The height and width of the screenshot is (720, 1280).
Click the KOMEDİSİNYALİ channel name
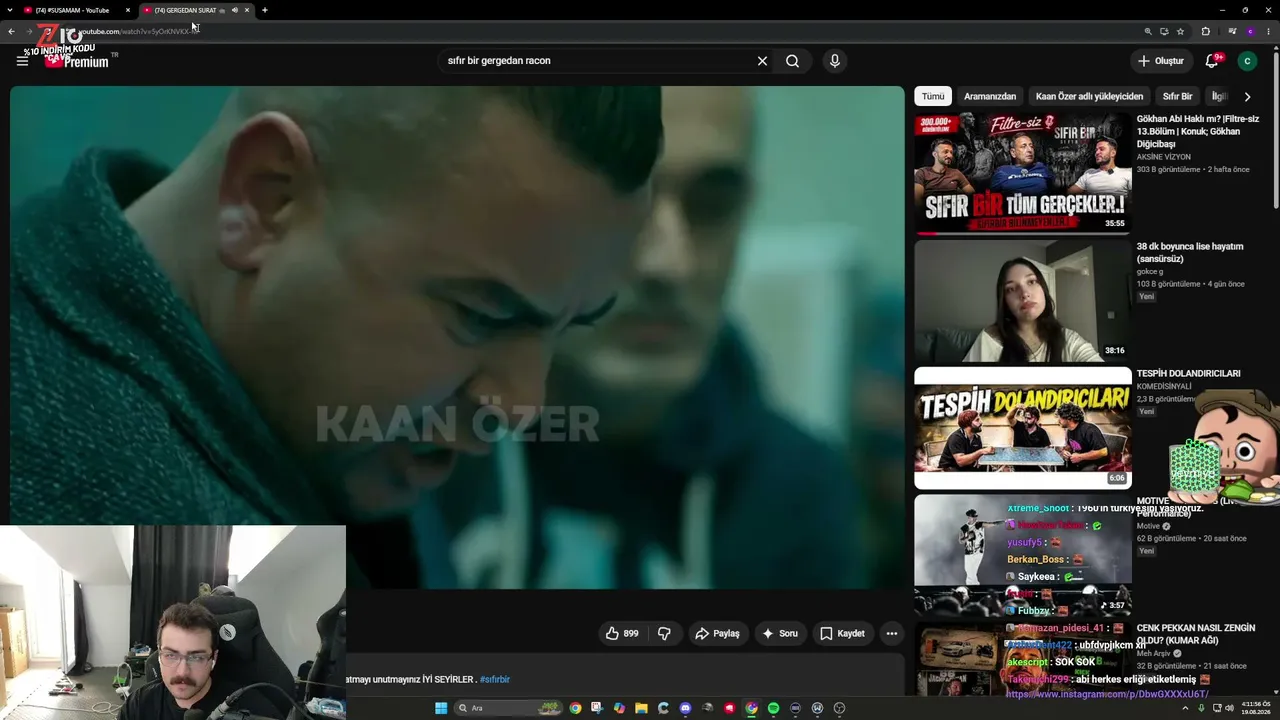pyautogui.click(x=1164, y=386)
